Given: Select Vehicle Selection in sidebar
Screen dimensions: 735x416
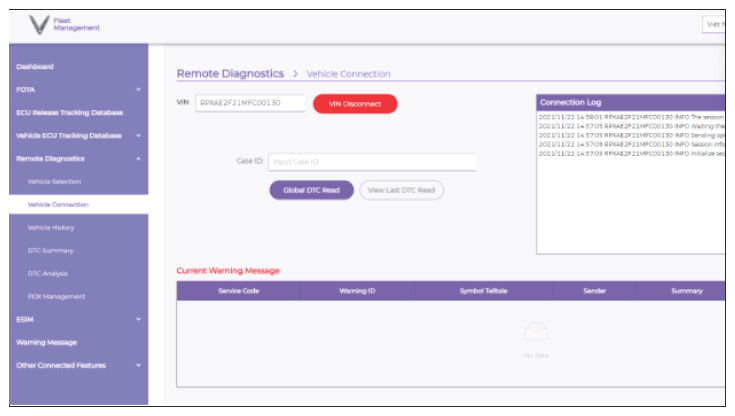Looking at the screenshot, I should (54, 182).
